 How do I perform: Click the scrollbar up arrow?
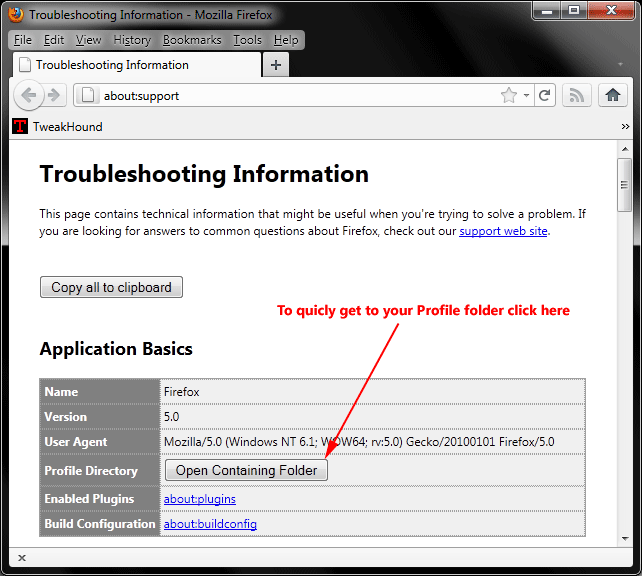(625, 149)
